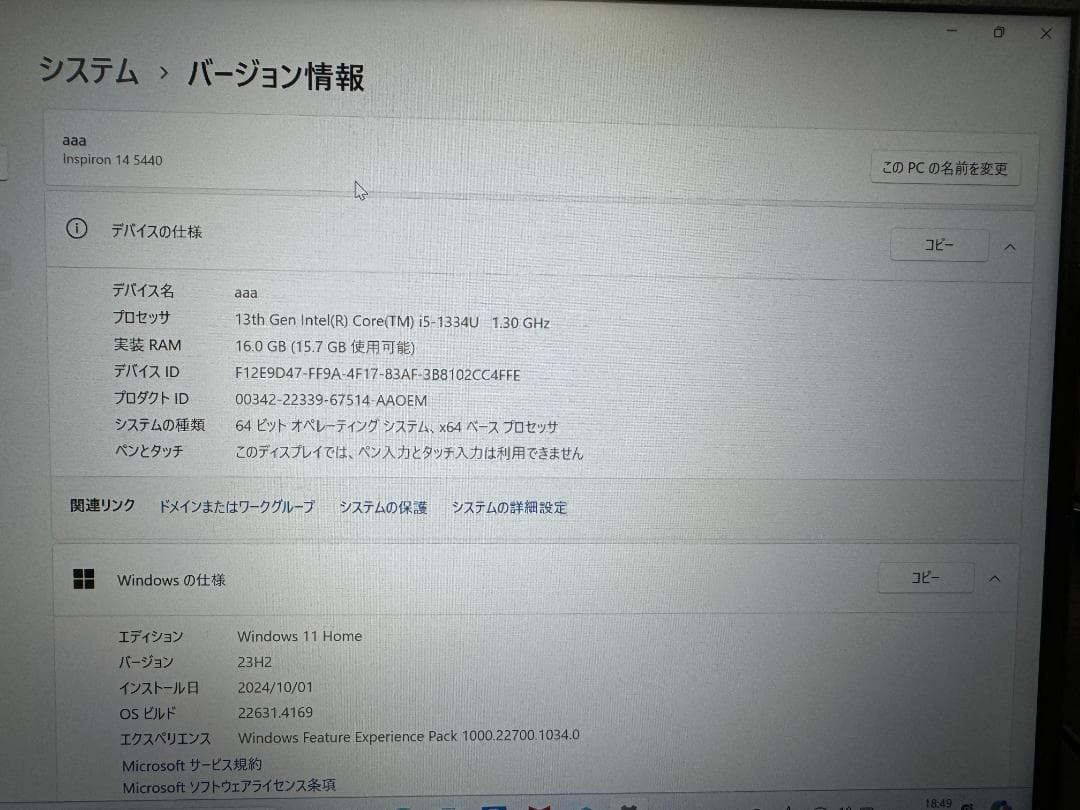Collapse the Windows の仕様 section chevron

(x=995, y=579)
